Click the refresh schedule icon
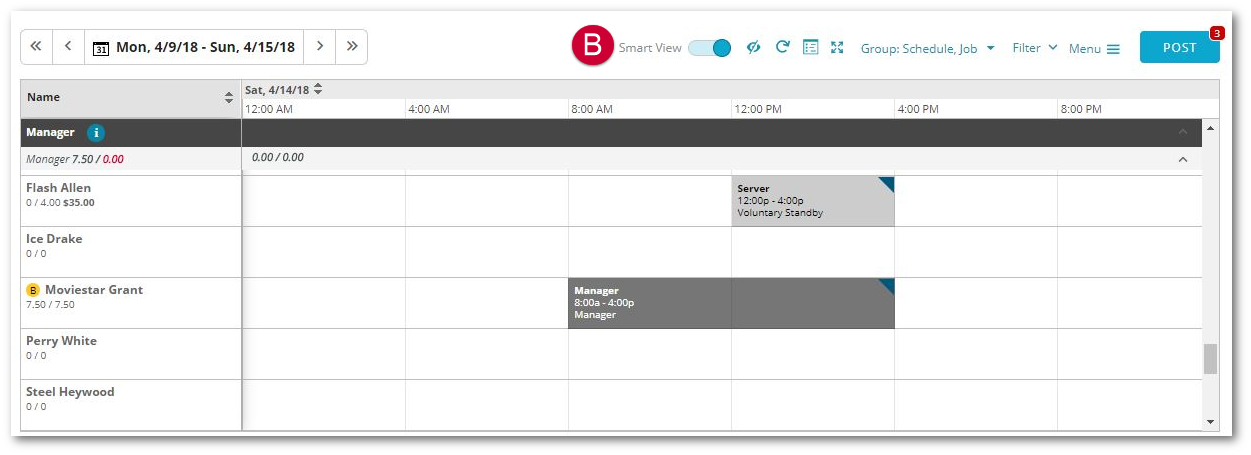The width and height of the screenshot is (1251, 455). coord(783,47)
